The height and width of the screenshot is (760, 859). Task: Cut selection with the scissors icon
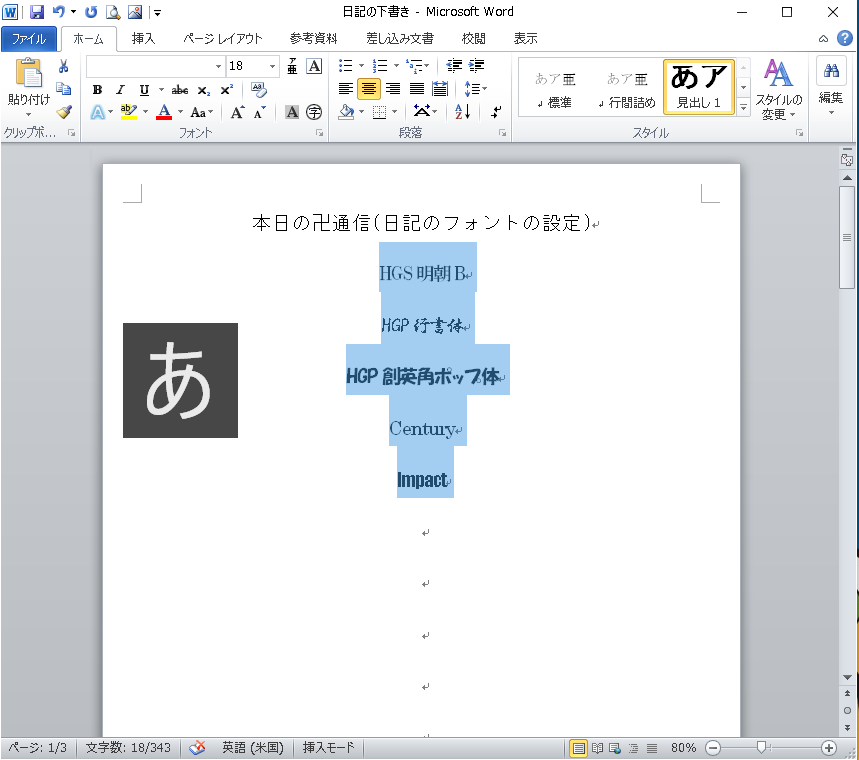point(63,66)
